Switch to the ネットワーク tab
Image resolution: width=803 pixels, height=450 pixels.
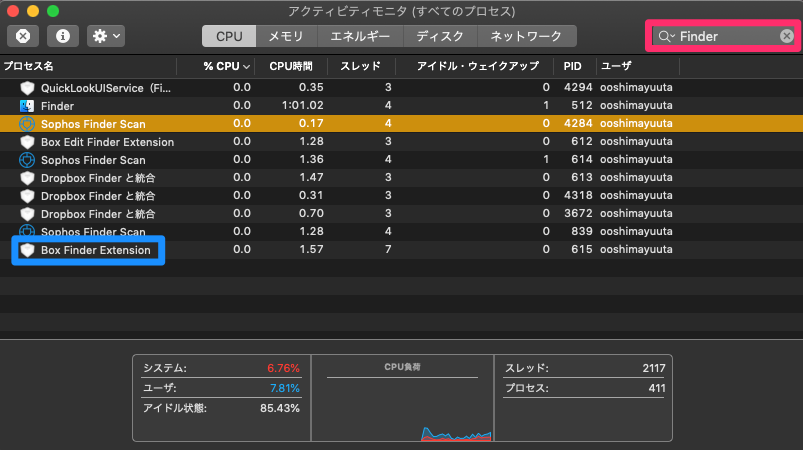pos(526,36)
